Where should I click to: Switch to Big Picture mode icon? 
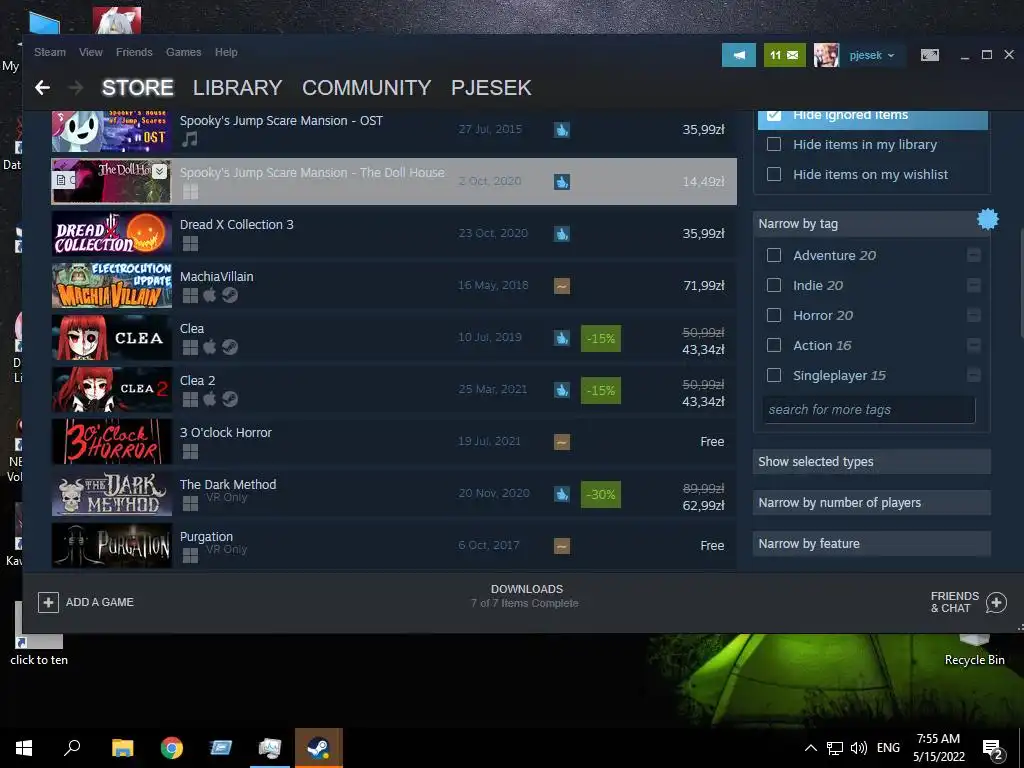pos(930,56)
